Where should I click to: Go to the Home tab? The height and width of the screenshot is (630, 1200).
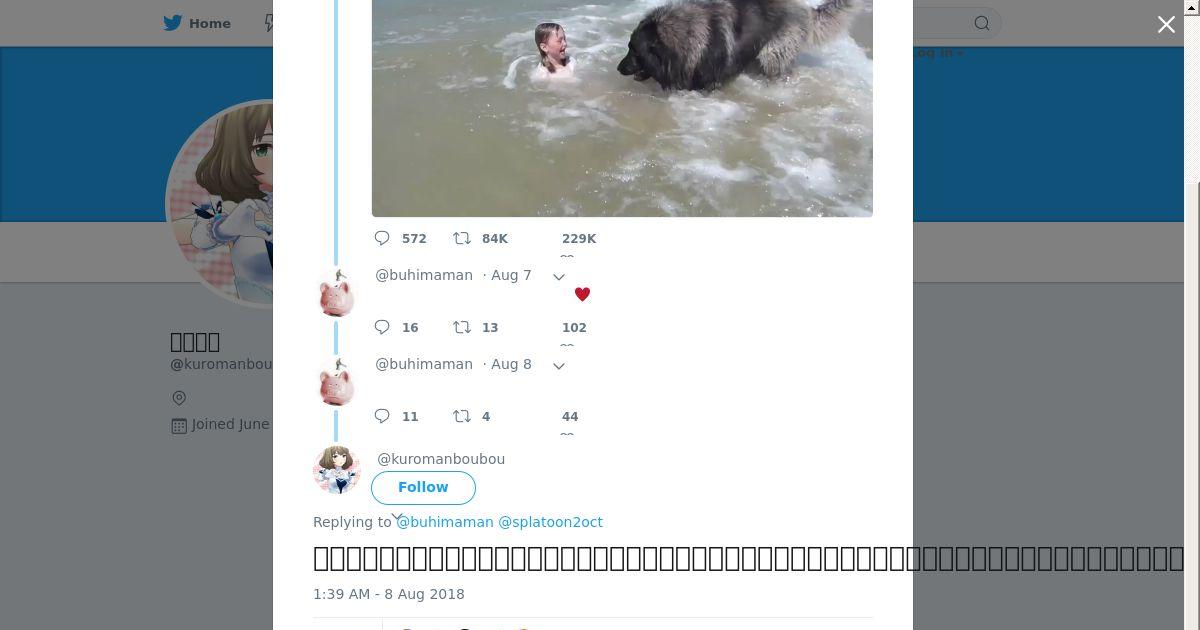198,23
